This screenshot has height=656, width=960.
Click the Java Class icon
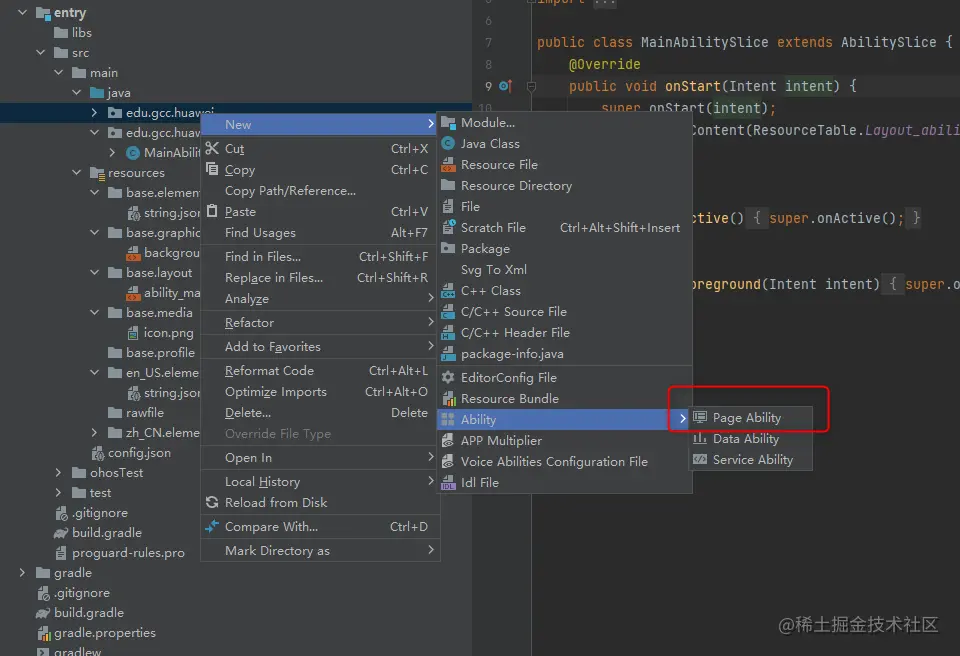click(x=448, y=143)
